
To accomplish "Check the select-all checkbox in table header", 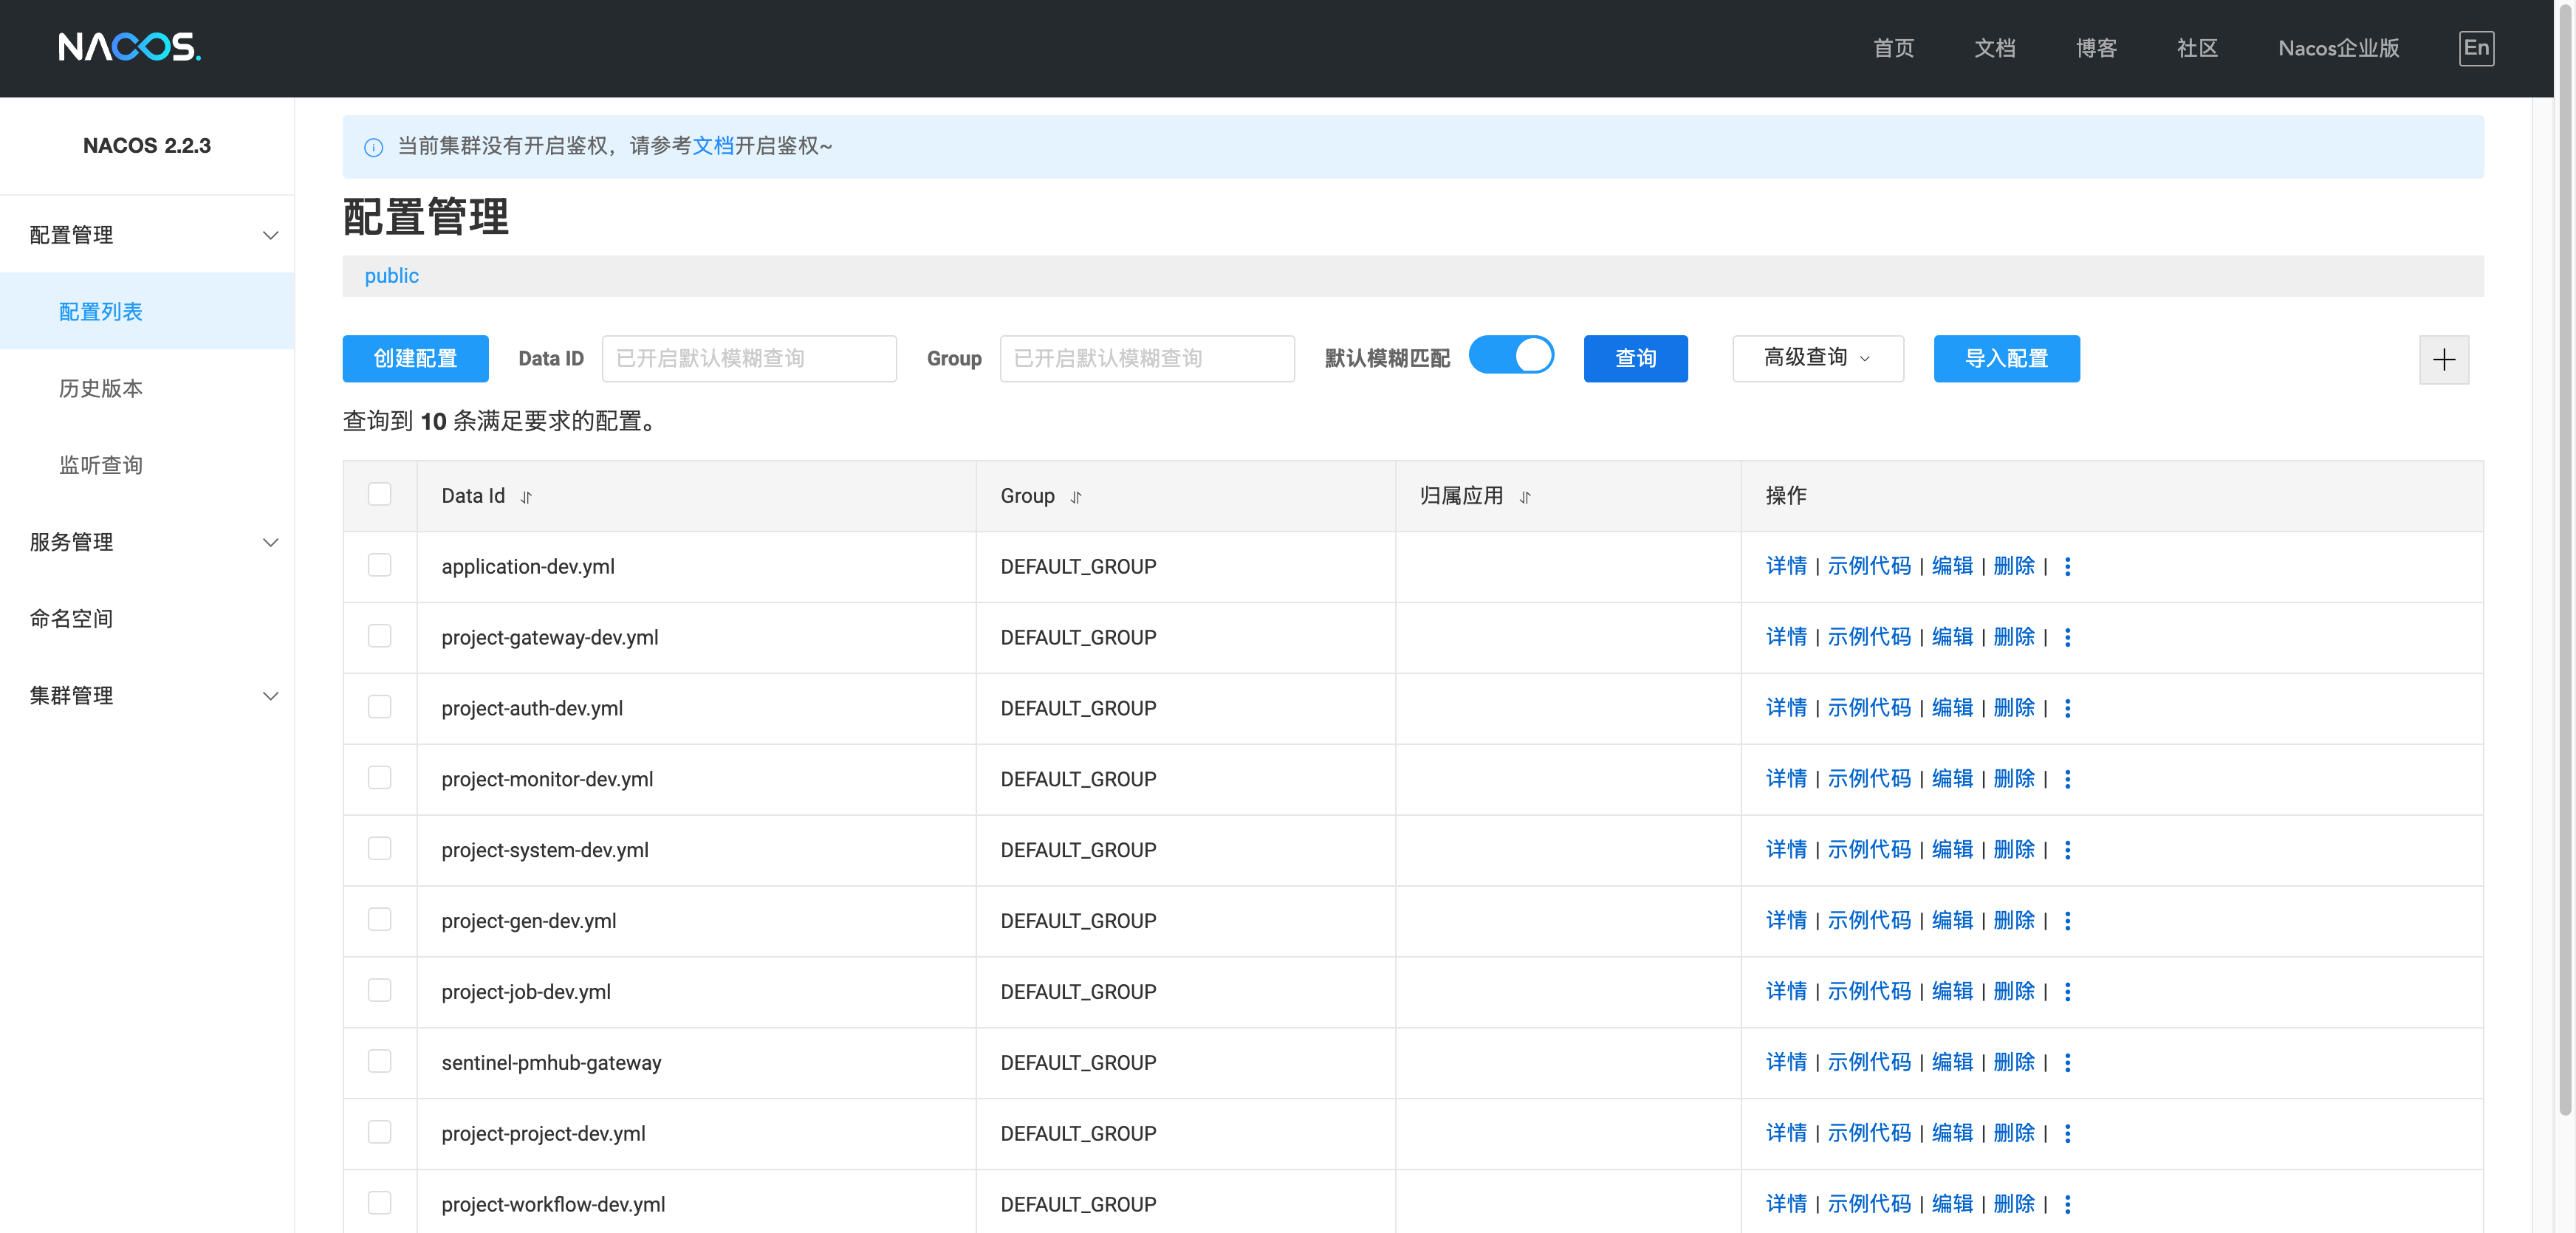I will [x=379, y=494].
